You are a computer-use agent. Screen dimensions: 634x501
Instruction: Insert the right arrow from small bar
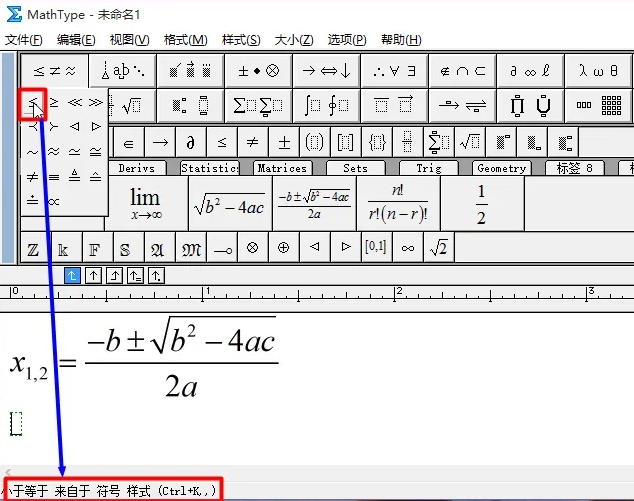pyautogui.click(x=160, y=142)
